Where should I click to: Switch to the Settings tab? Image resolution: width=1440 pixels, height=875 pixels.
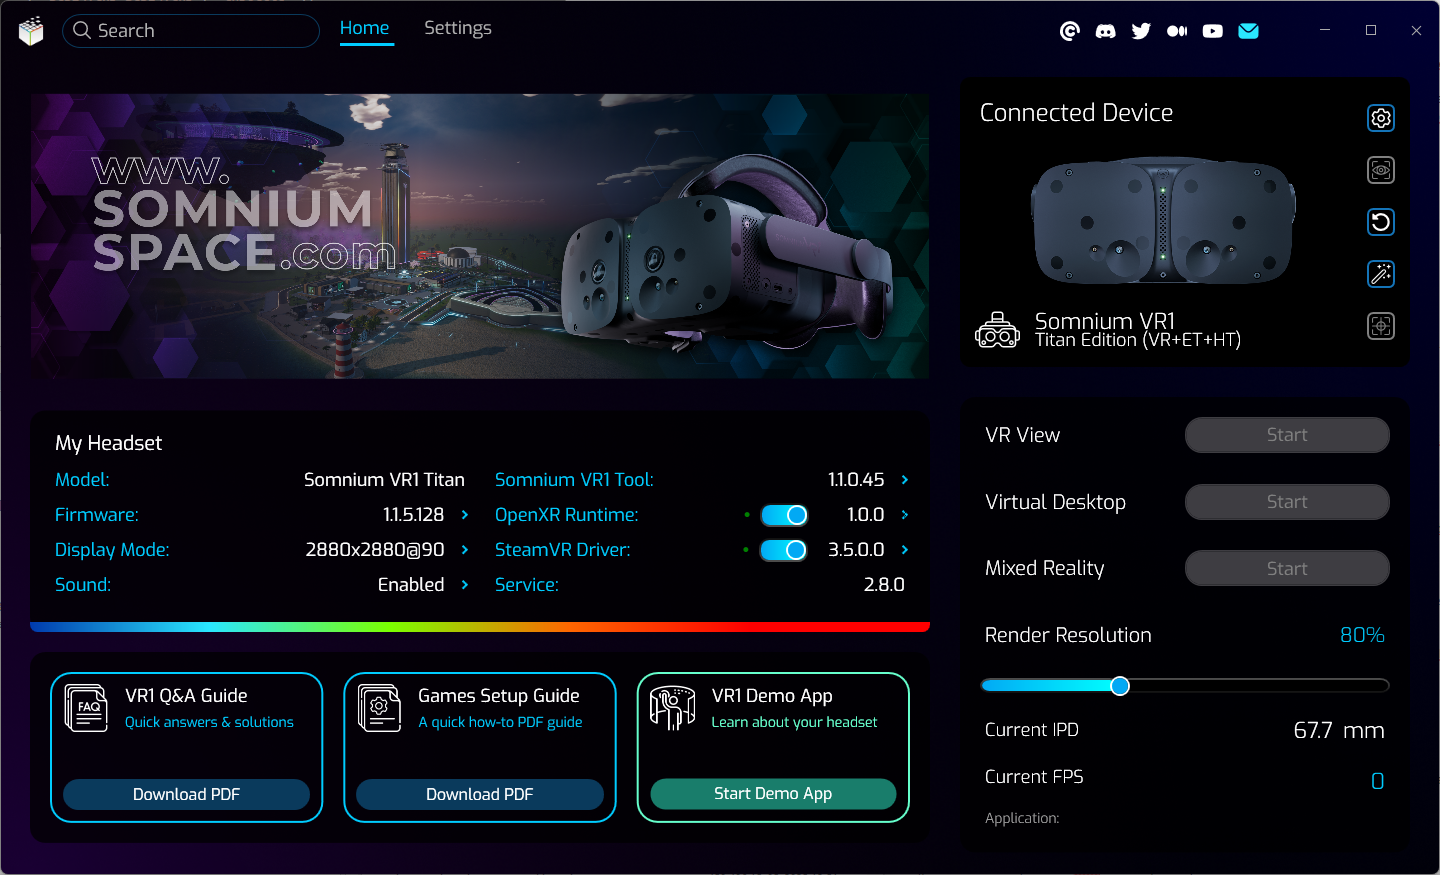pos(457,28)
